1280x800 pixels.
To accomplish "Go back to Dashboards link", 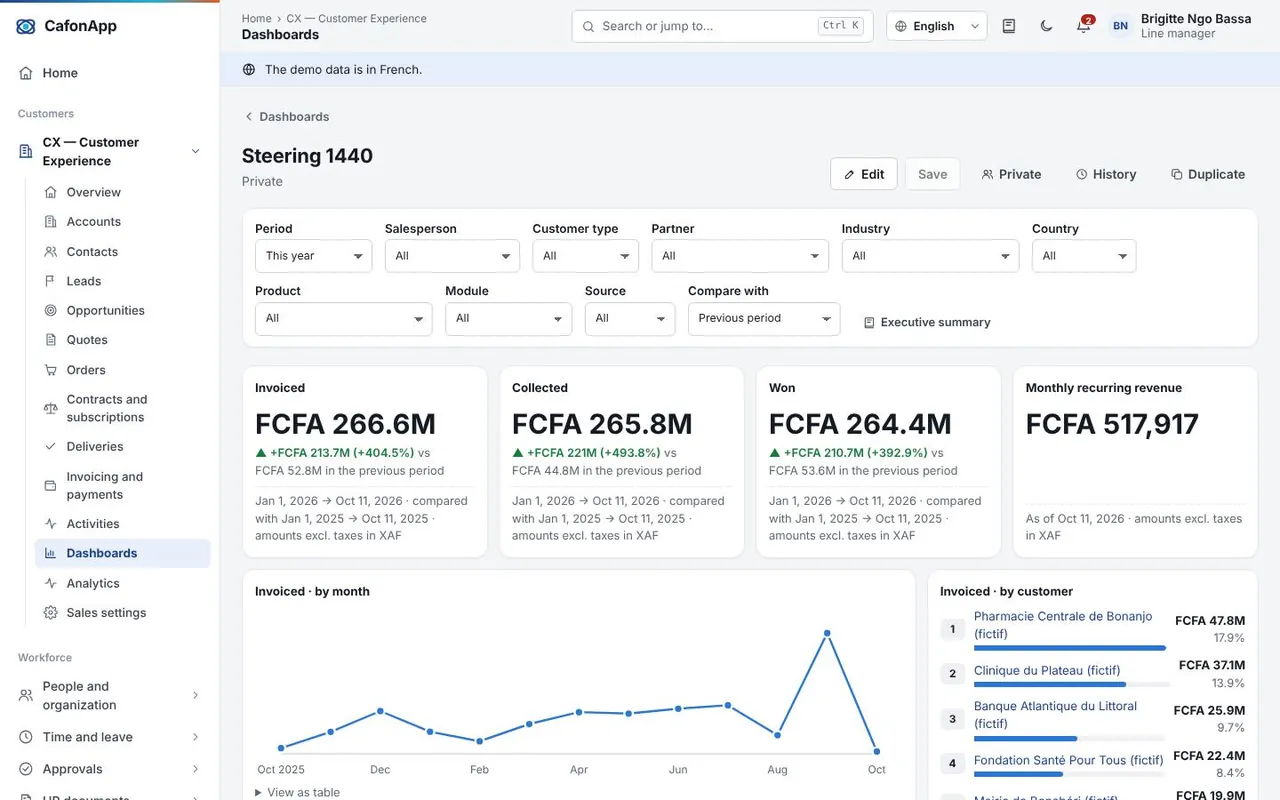I will [287, 117].
